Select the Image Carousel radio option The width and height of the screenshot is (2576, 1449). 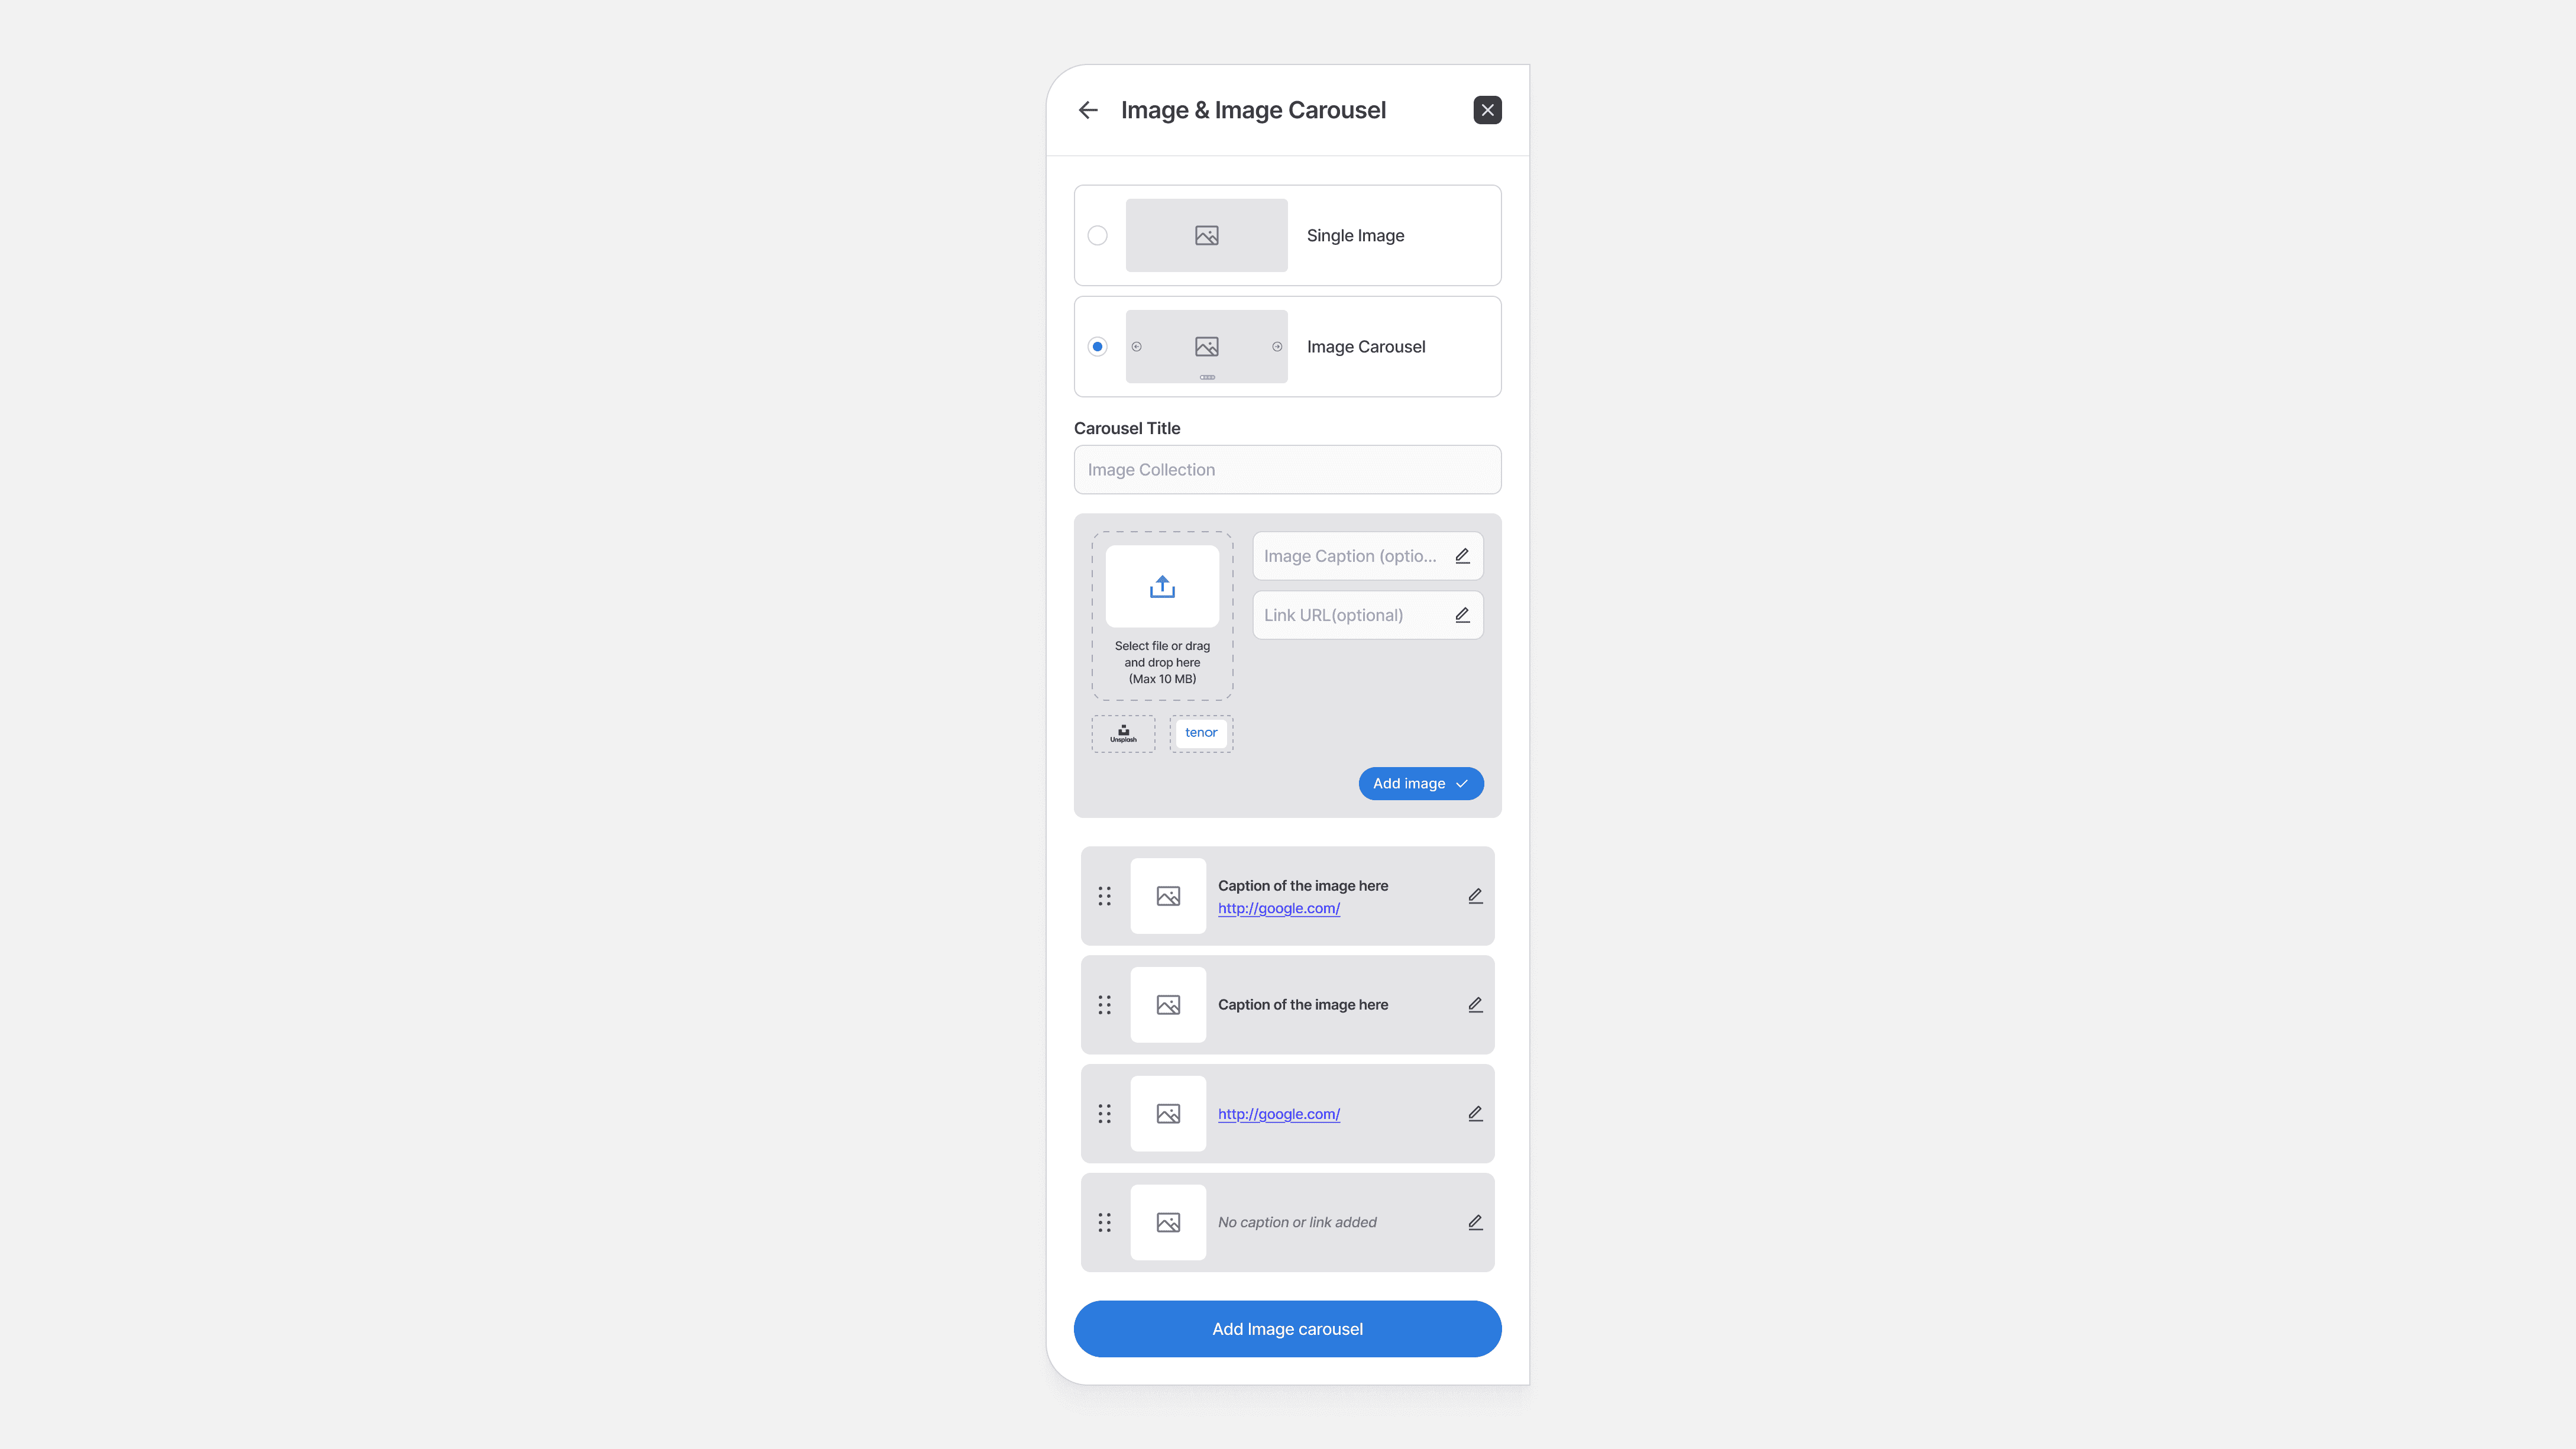click(x=1097, y=347)
